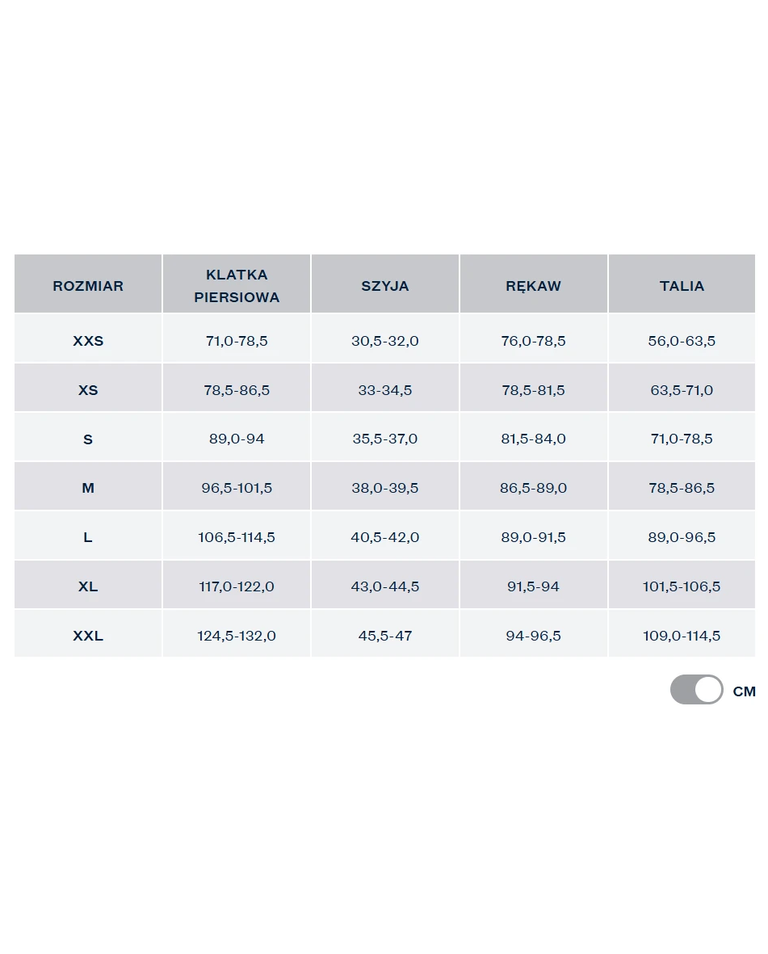Image resolution: width=768 pixels, height=954 pixels.
Task: Click the sleeve value 91,5-94 cell
Action: (533, 586)
